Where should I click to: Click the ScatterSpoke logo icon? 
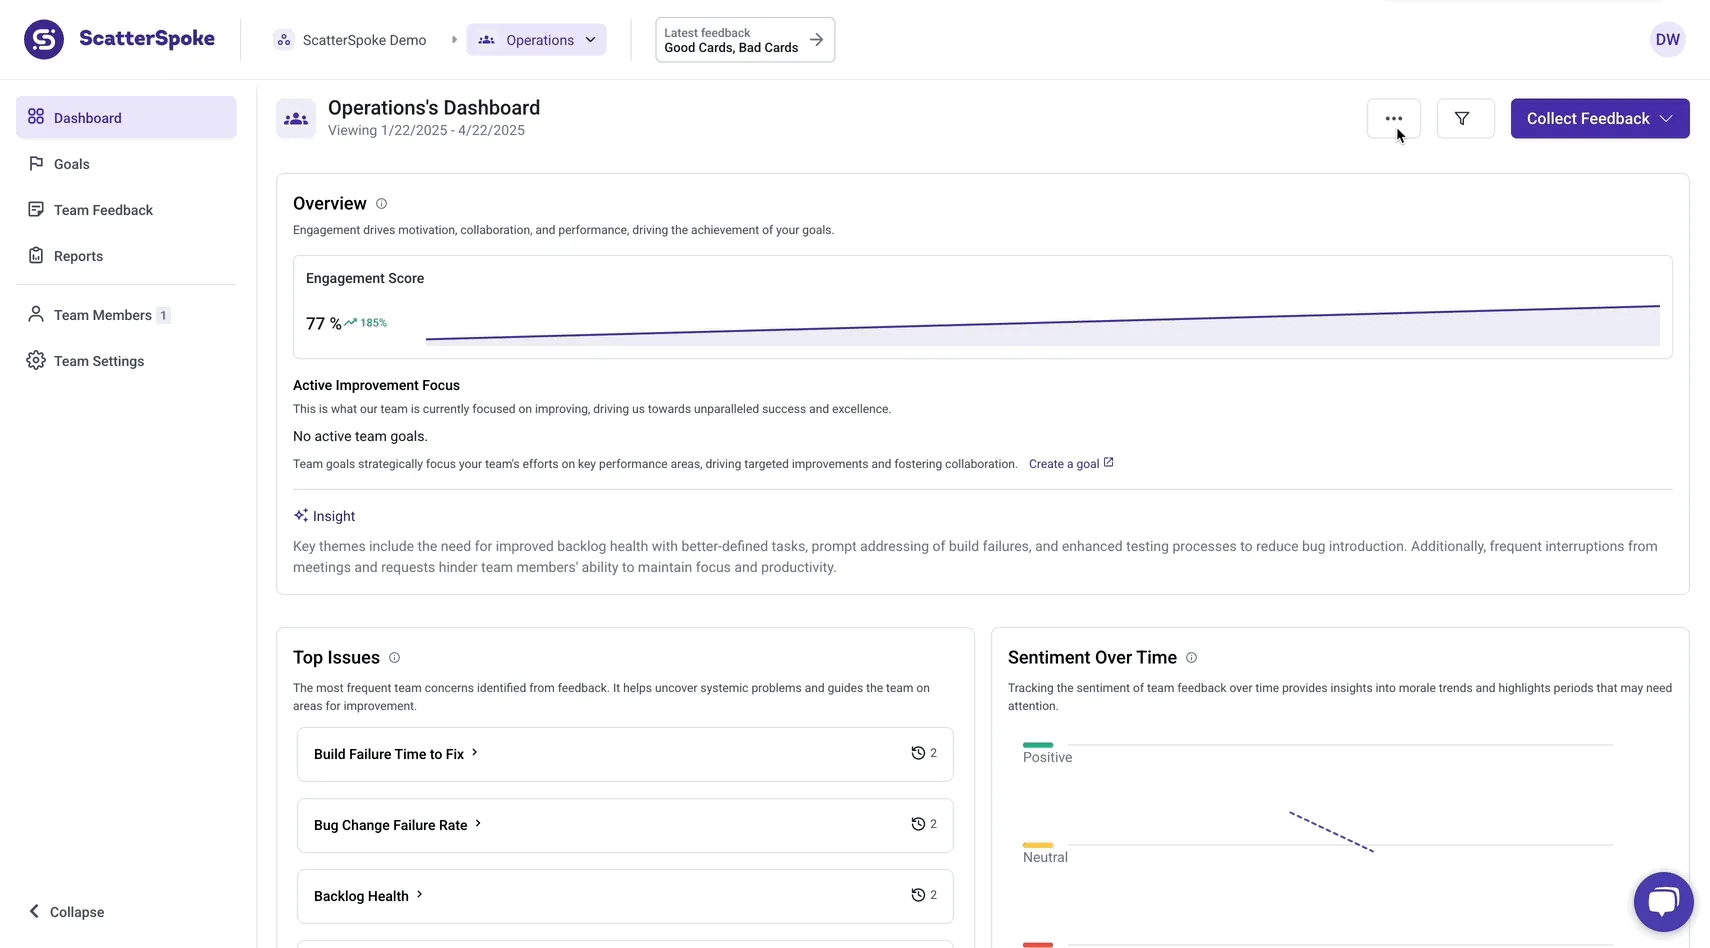(x=44, y=39)
